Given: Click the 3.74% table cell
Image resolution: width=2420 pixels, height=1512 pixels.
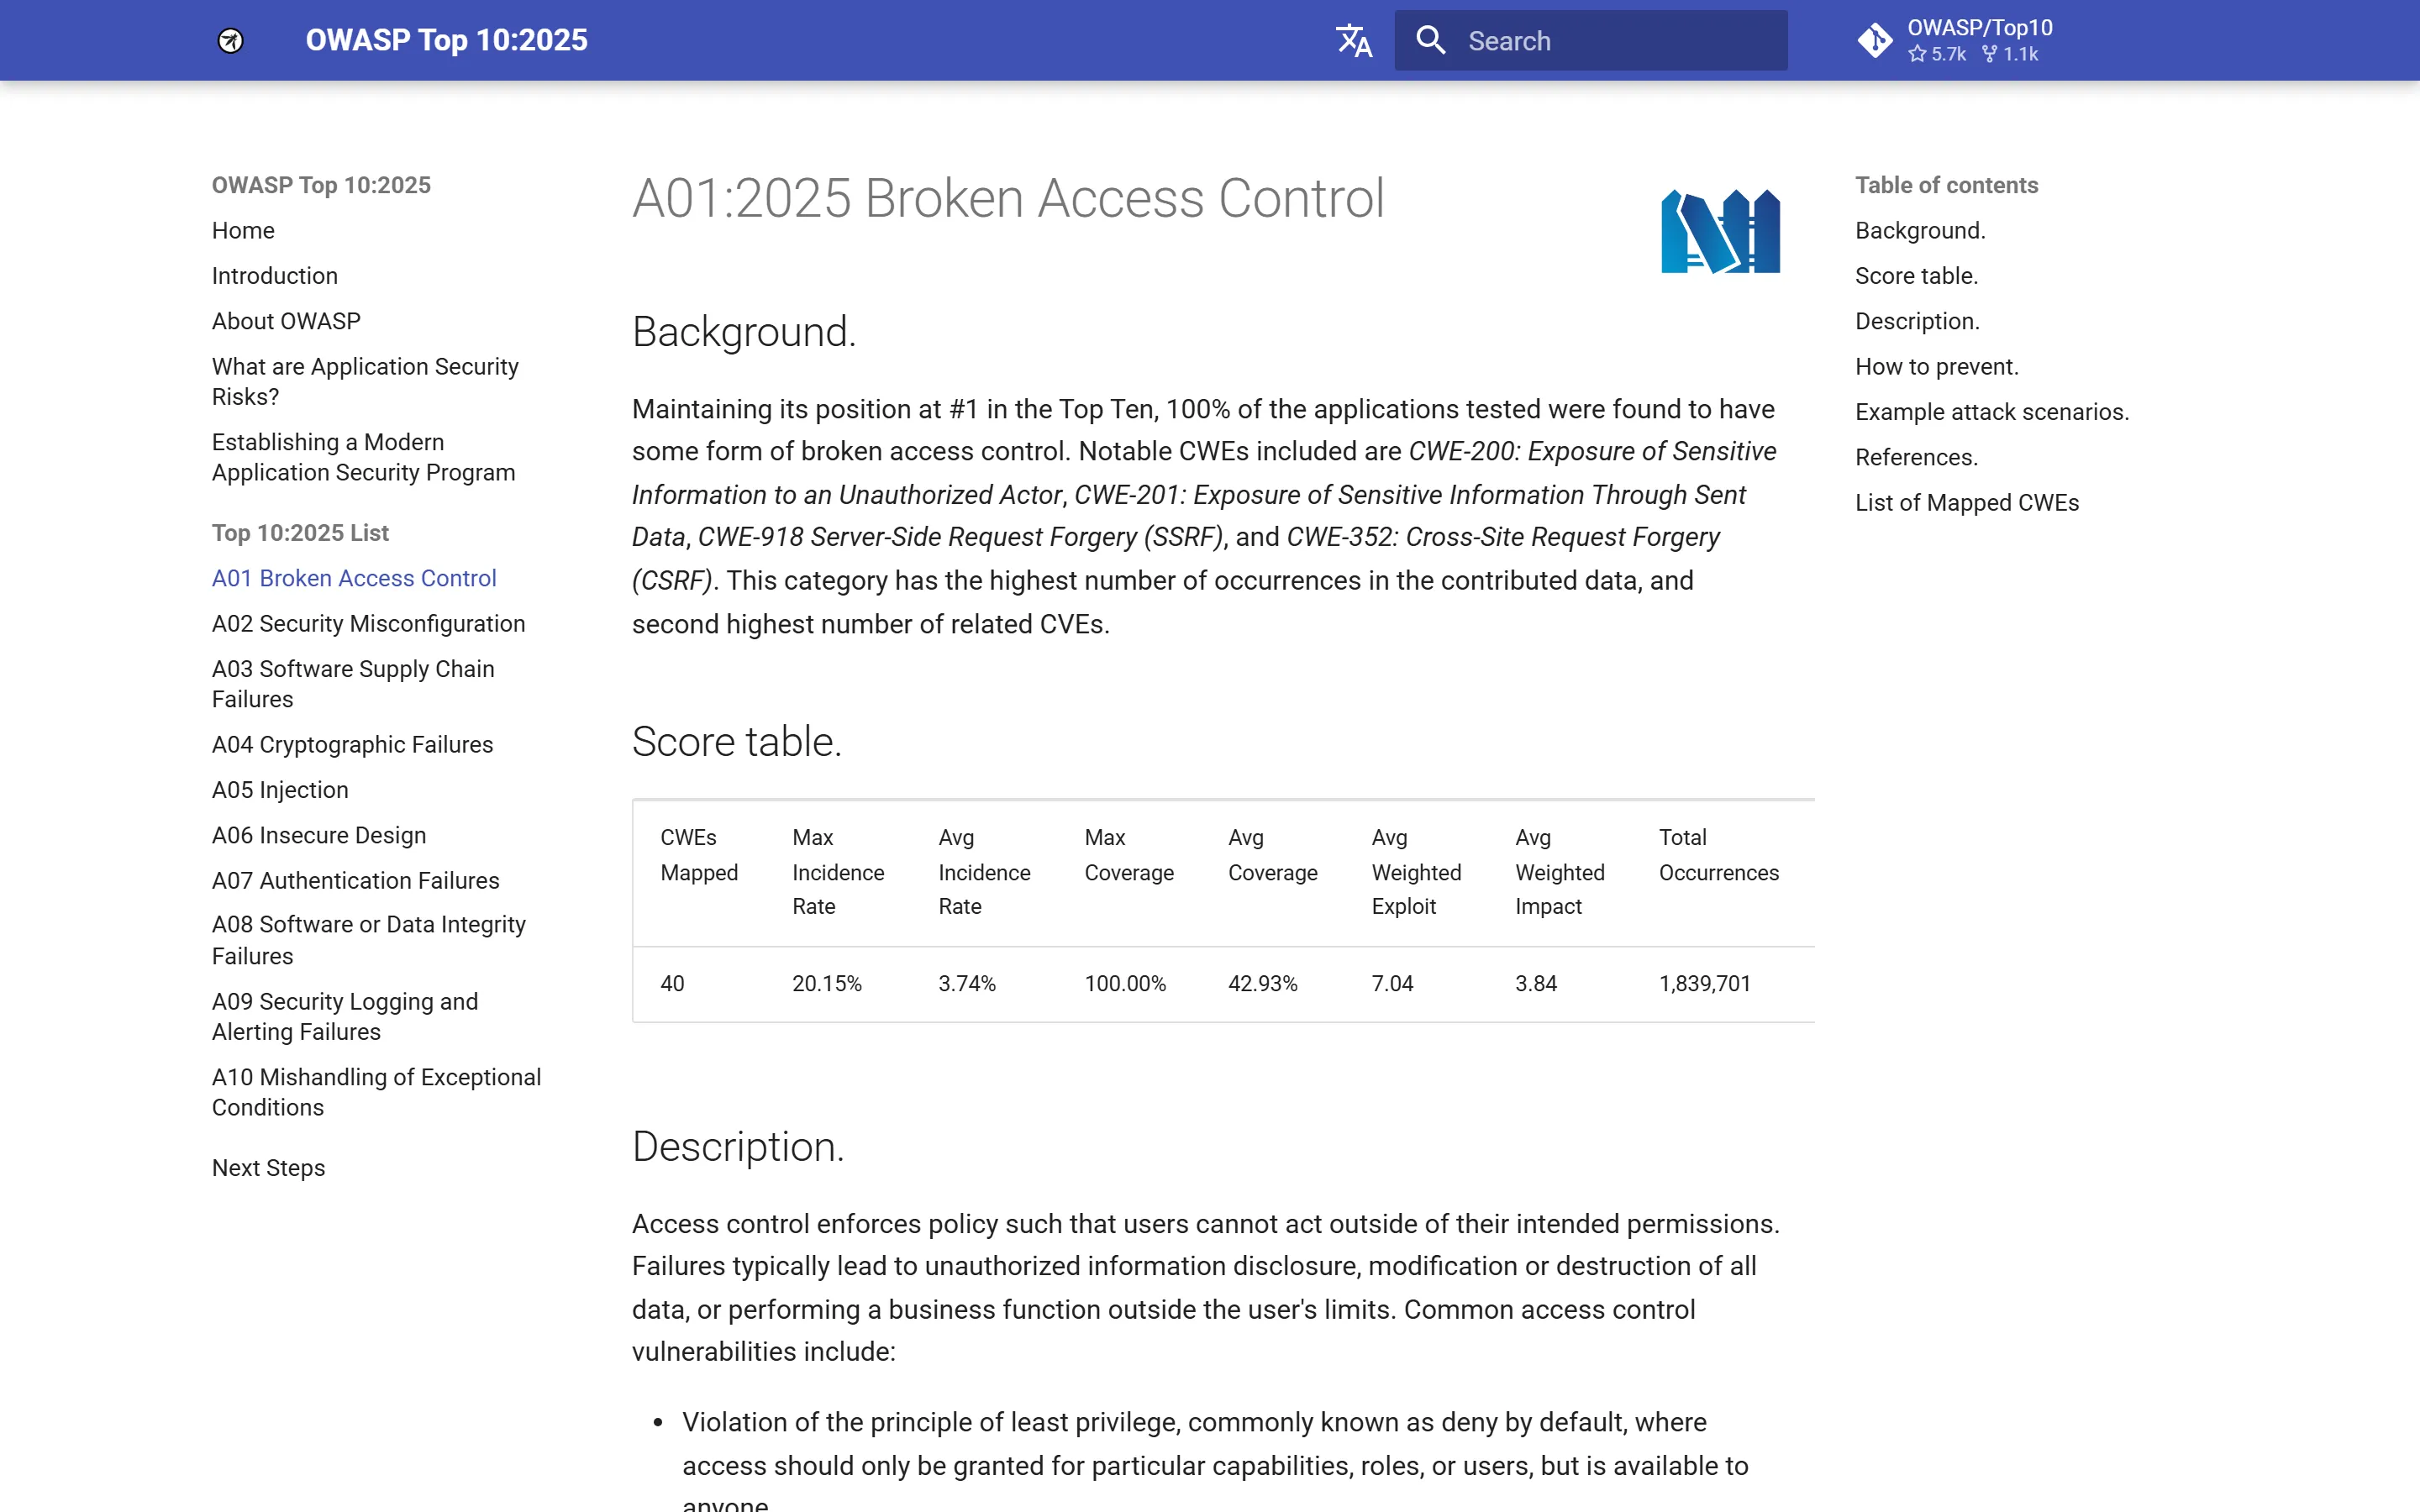Looking at the screenshot, I should point(966,984).
